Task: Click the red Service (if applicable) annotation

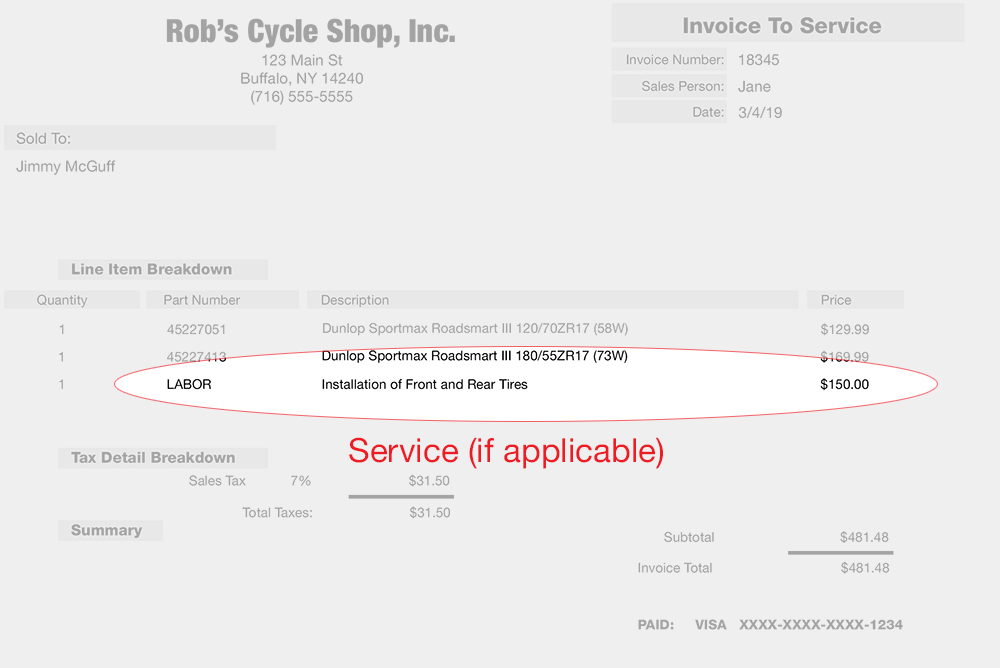Action: pyautogui.click(x=506, y=451)
